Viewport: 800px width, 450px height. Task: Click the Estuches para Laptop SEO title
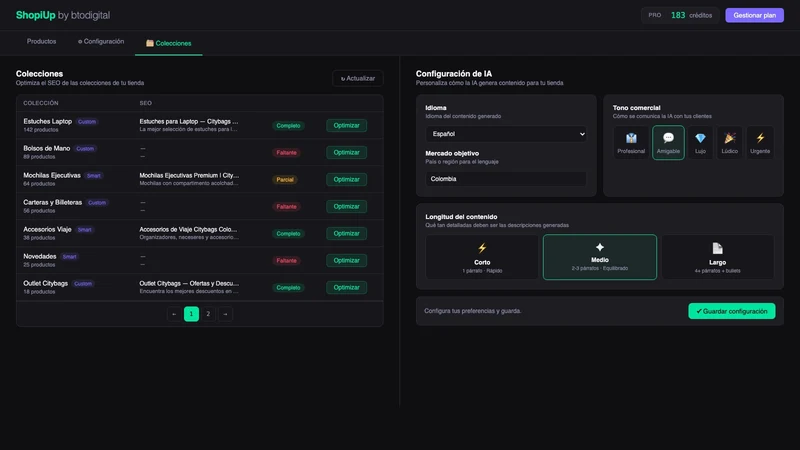[189, 121]
